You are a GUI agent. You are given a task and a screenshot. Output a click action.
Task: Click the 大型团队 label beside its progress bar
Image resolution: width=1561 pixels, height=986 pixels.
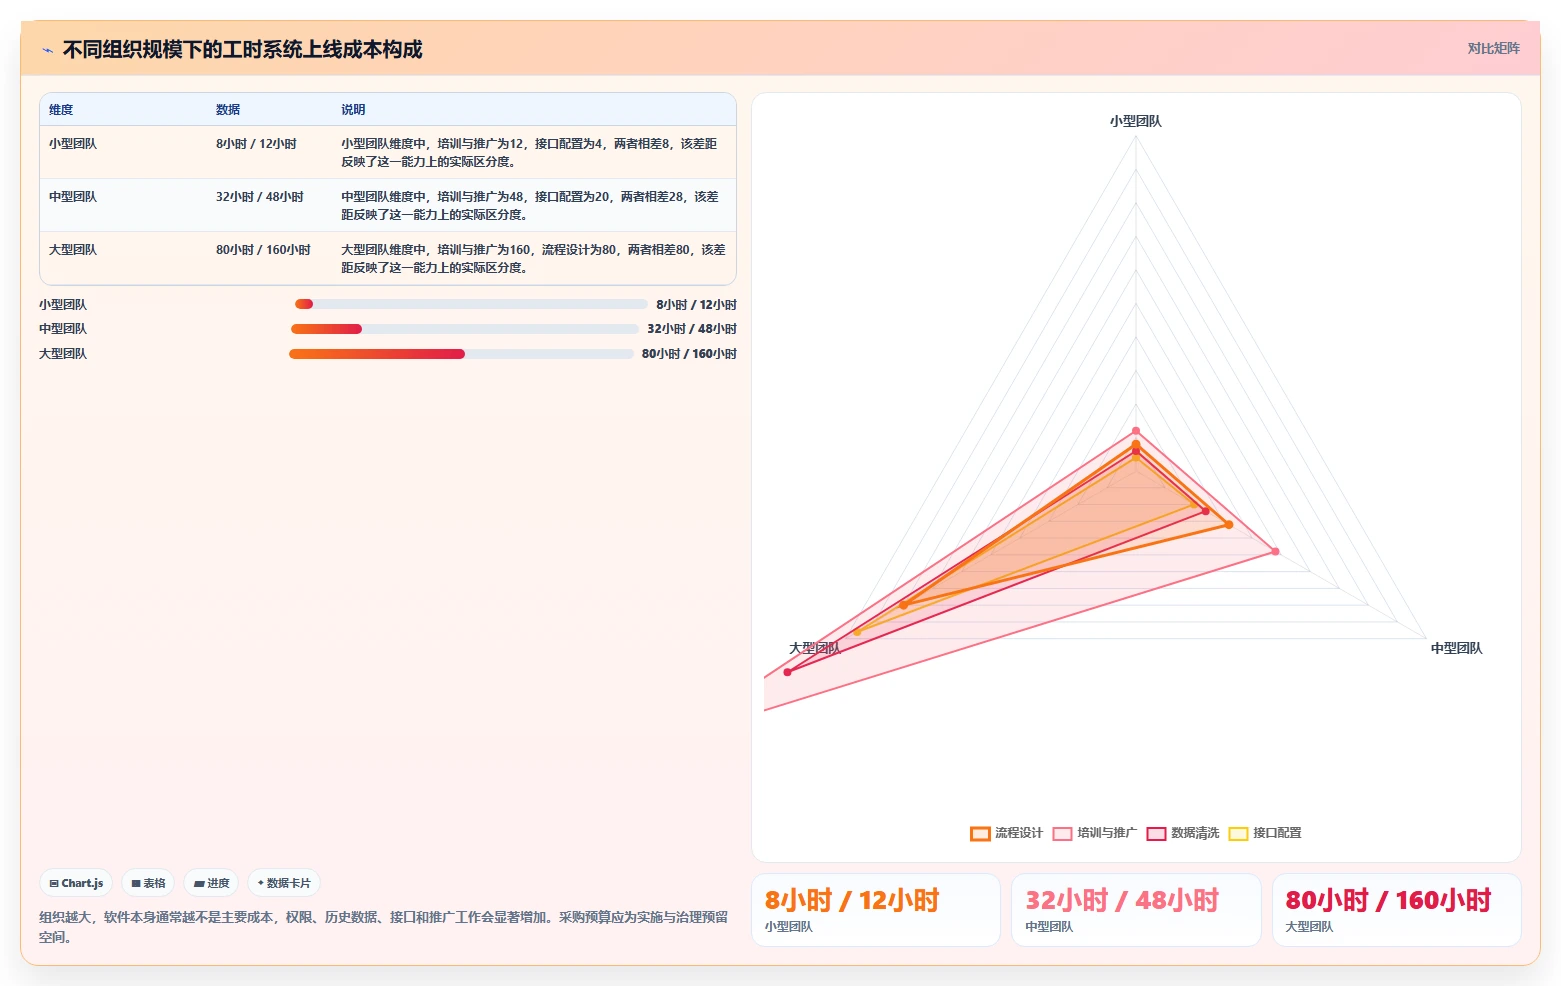click(63, 354)
